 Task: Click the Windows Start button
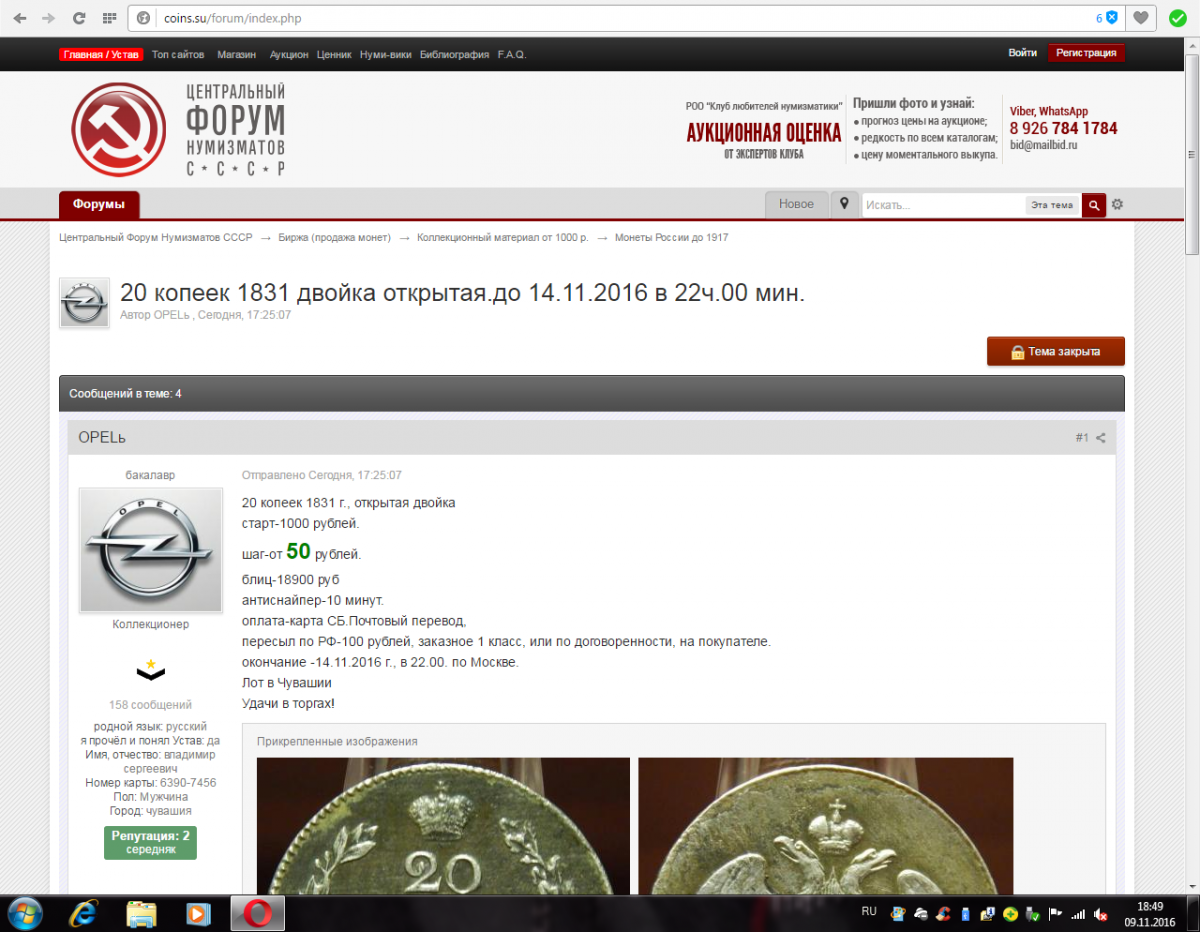(x=23, y=913)
